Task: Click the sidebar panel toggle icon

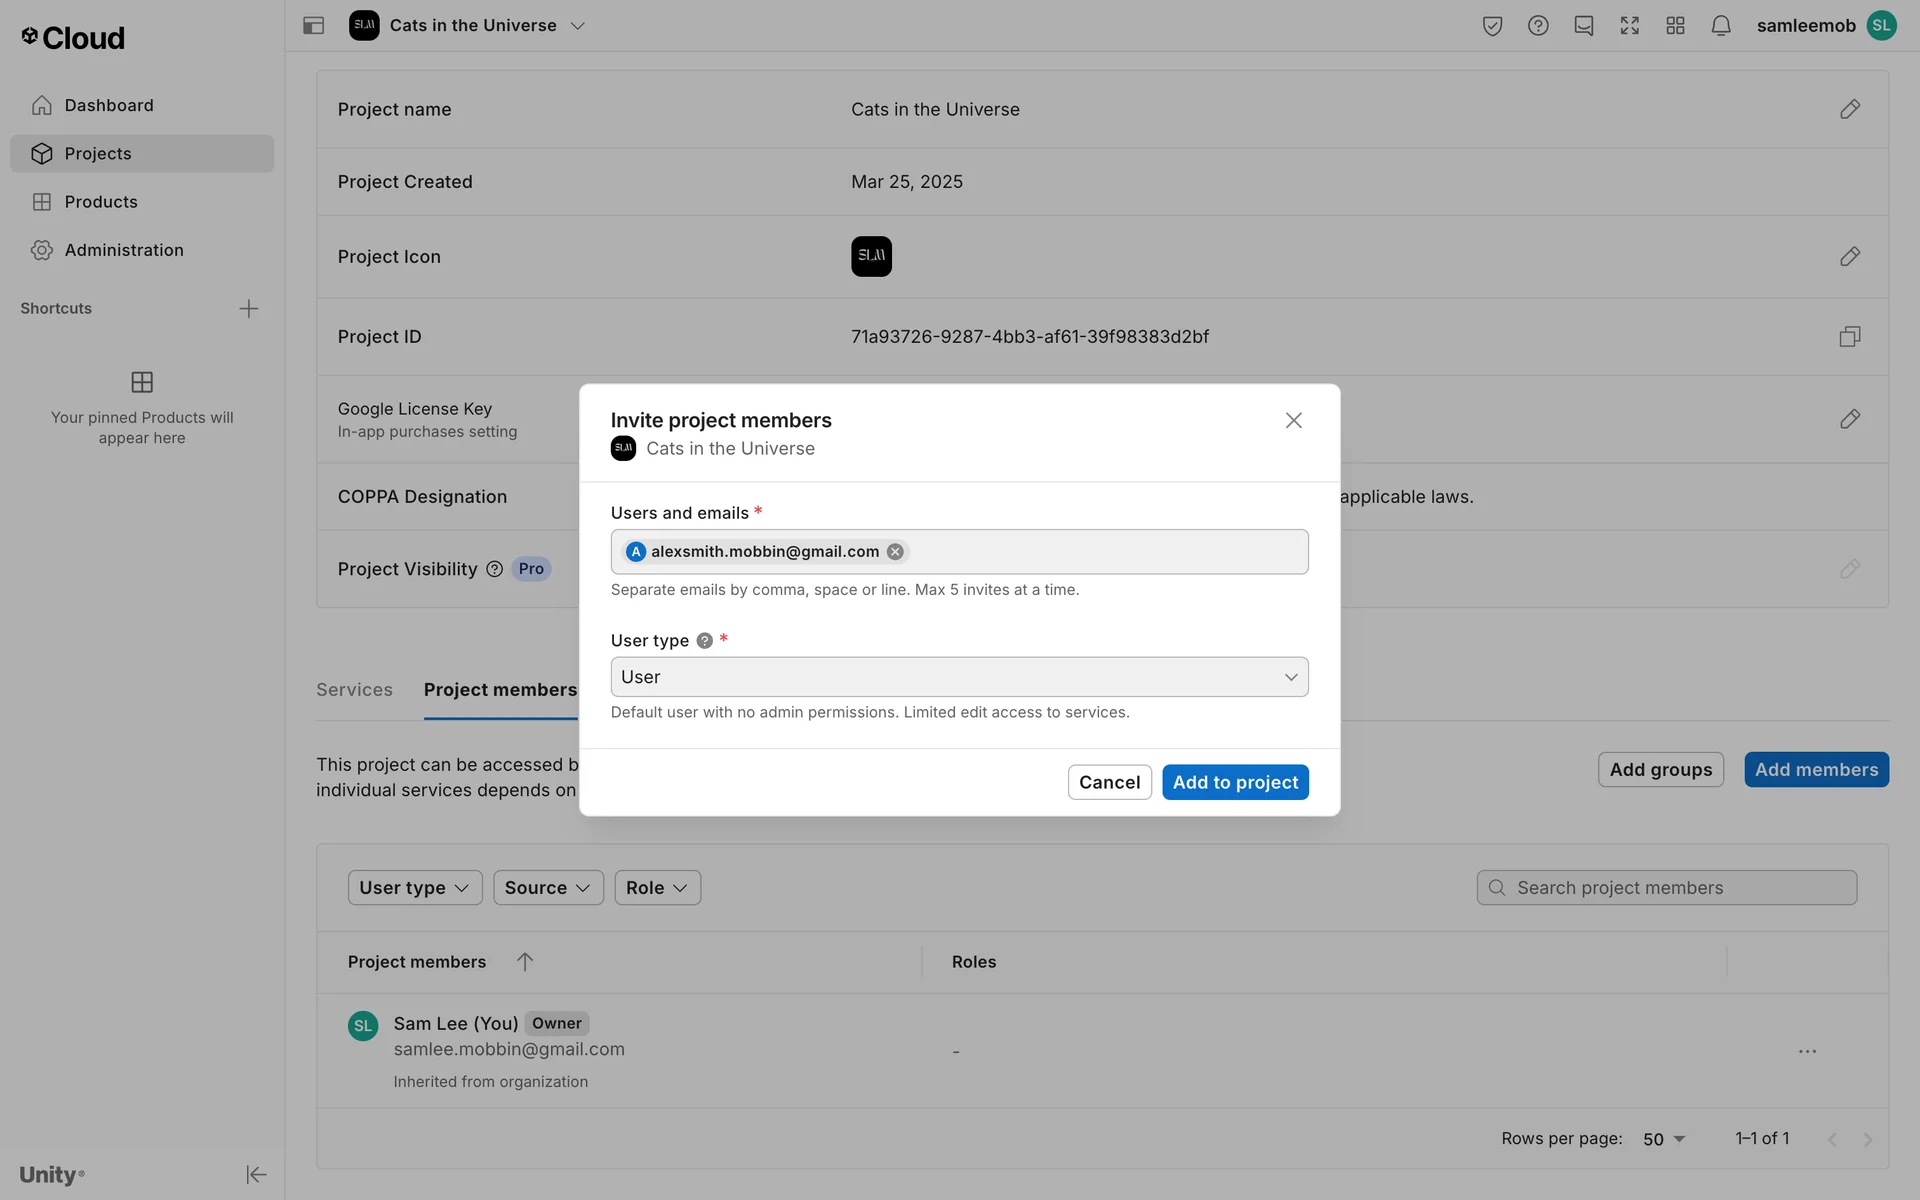Action: coord(313,26)
